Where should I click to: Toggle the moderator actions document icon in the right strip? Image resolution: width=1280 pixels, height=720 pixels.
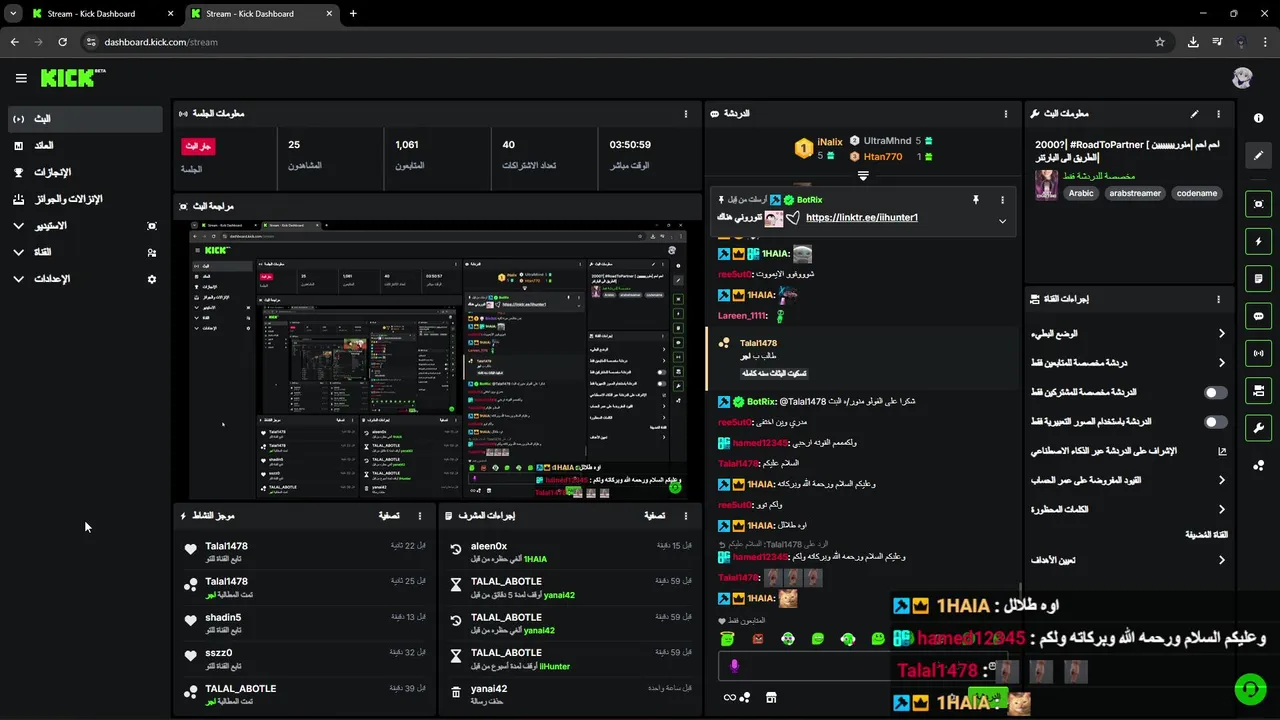pos(1258,278)
